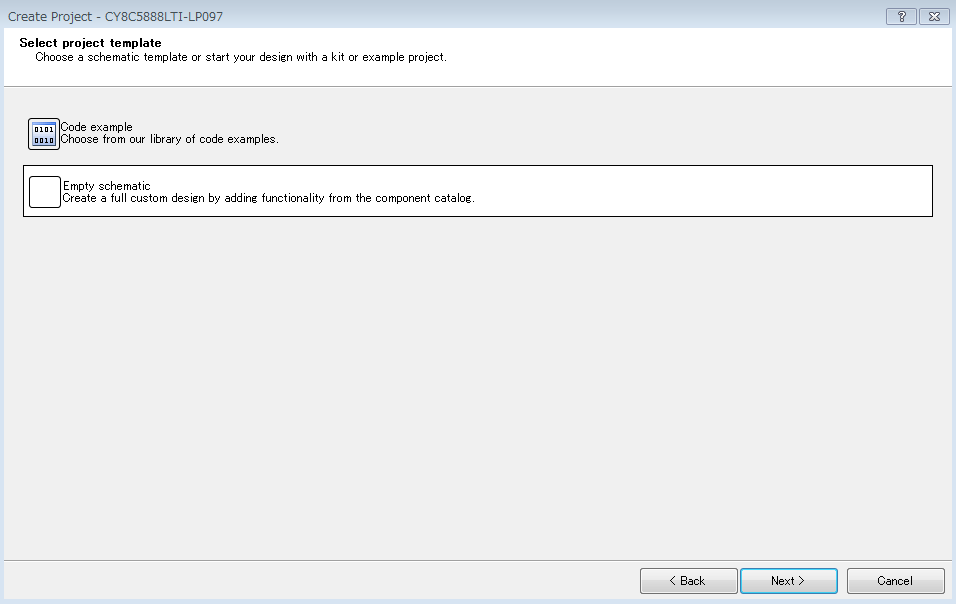Choose the Code example title text
This screenshot has height=604, width=956.
click(96, 127)
